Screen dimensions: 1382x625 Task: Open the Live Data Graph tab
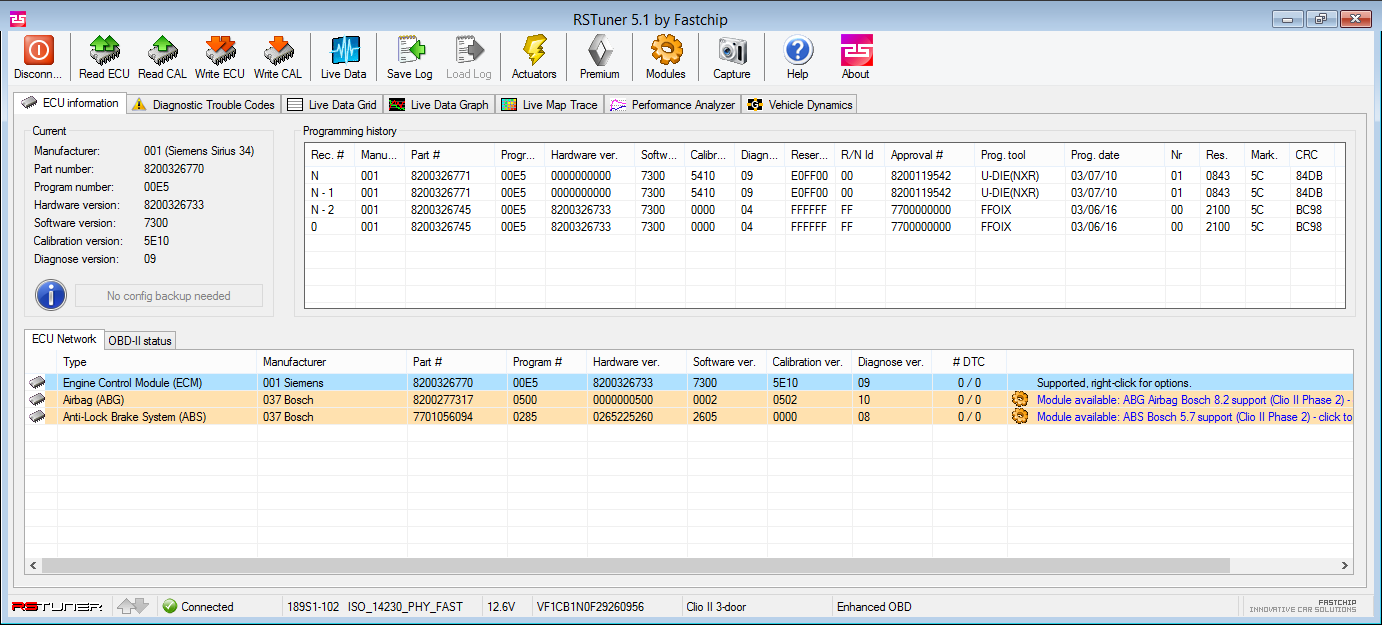pos(439,105)
